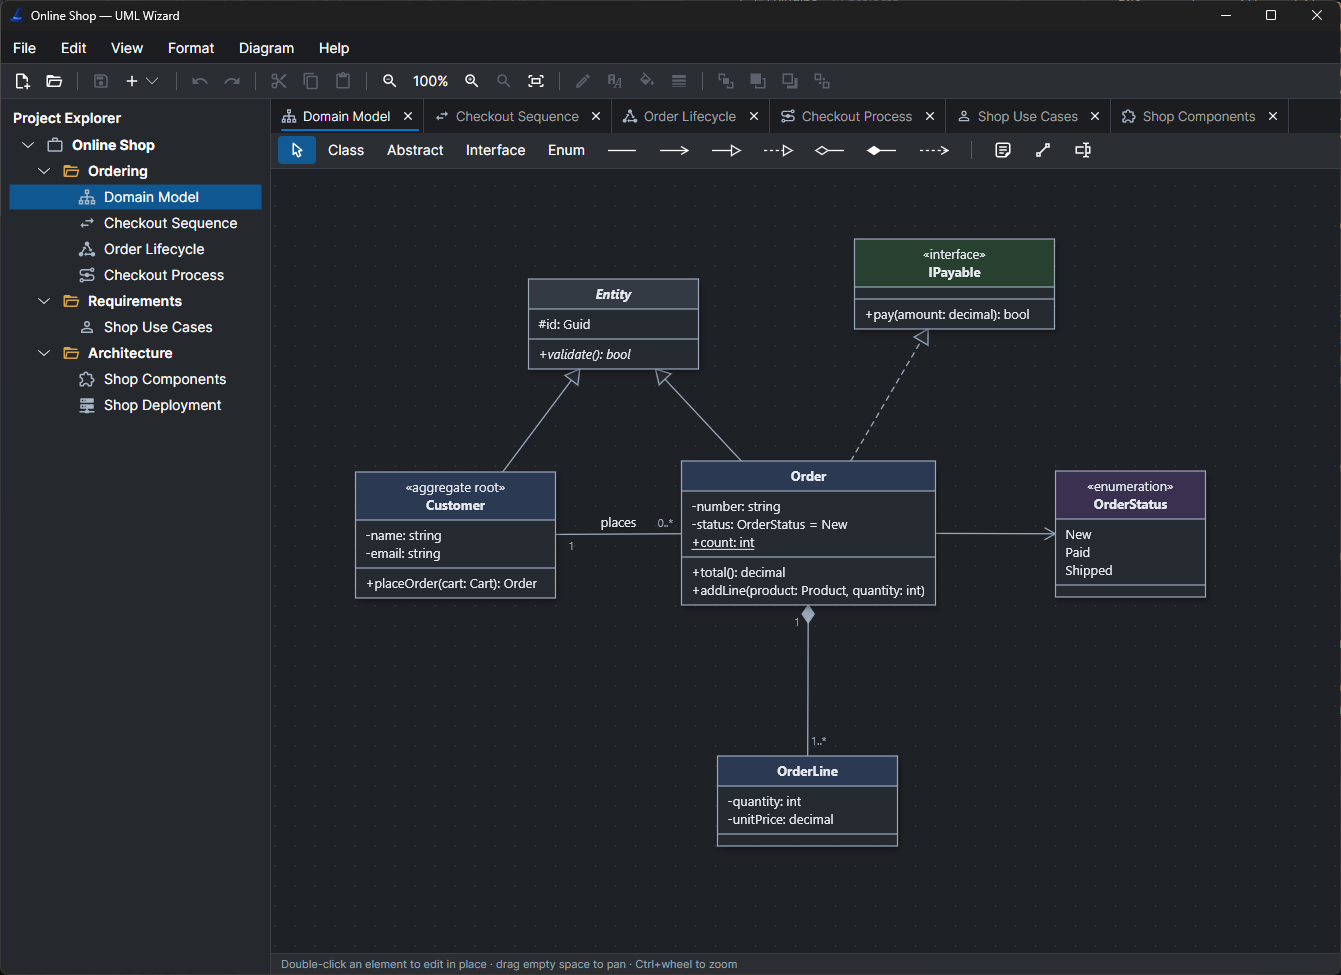1341x975 pixels.
Task: Open project using the folder icon
Action: pyautogui.click(x=54, y=81)
